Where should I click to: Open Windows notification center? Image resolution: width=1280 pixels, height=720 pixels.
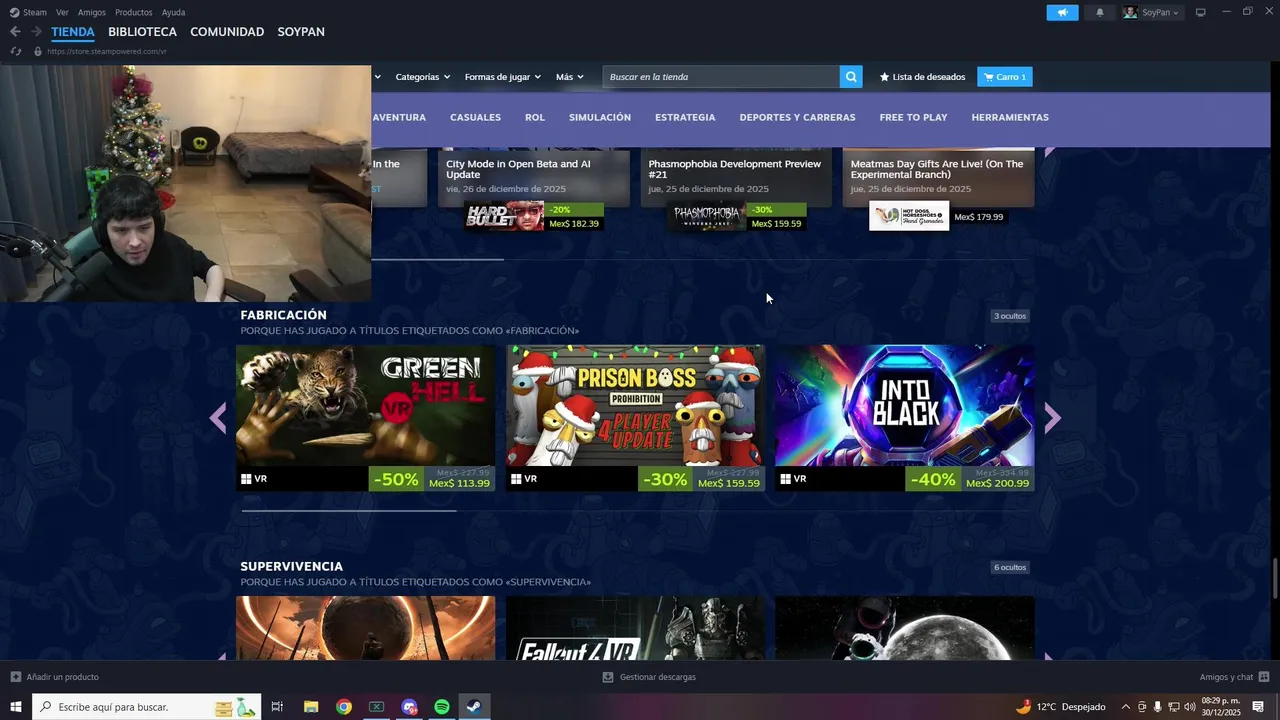tap(1258, 707)
